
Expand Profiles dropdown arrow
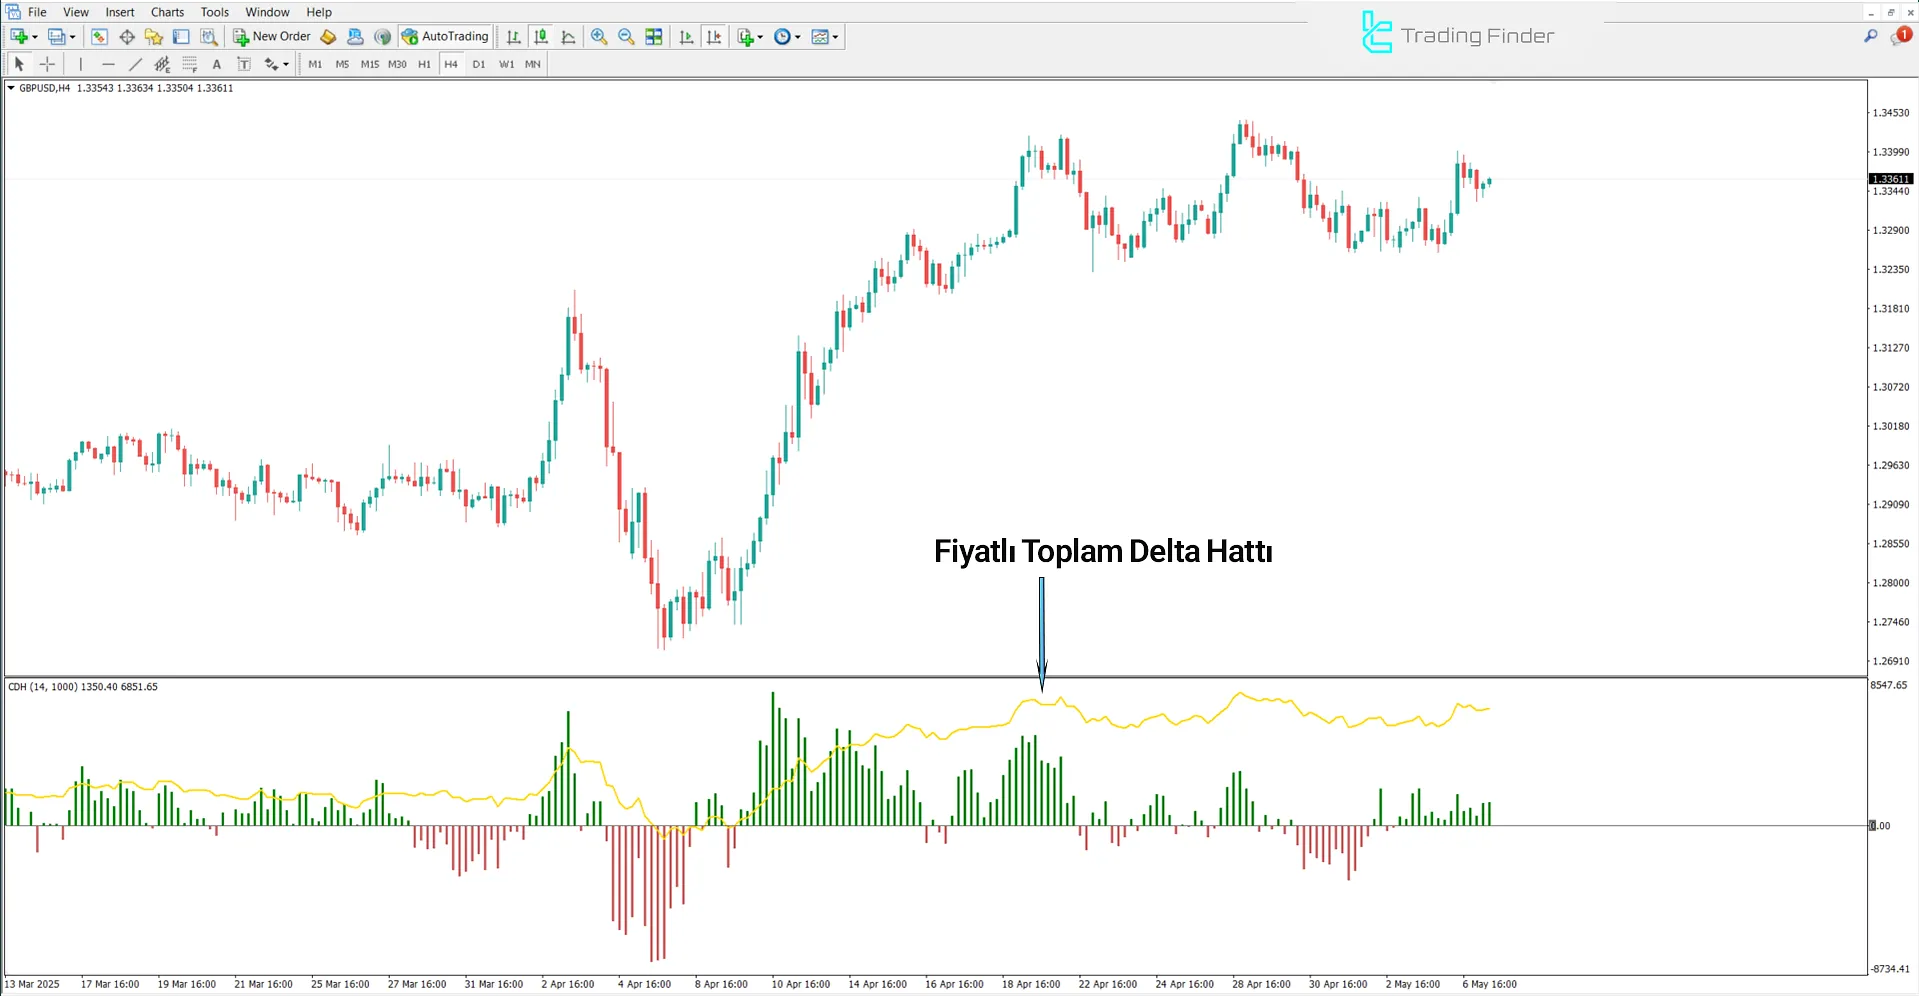(72, 37)
